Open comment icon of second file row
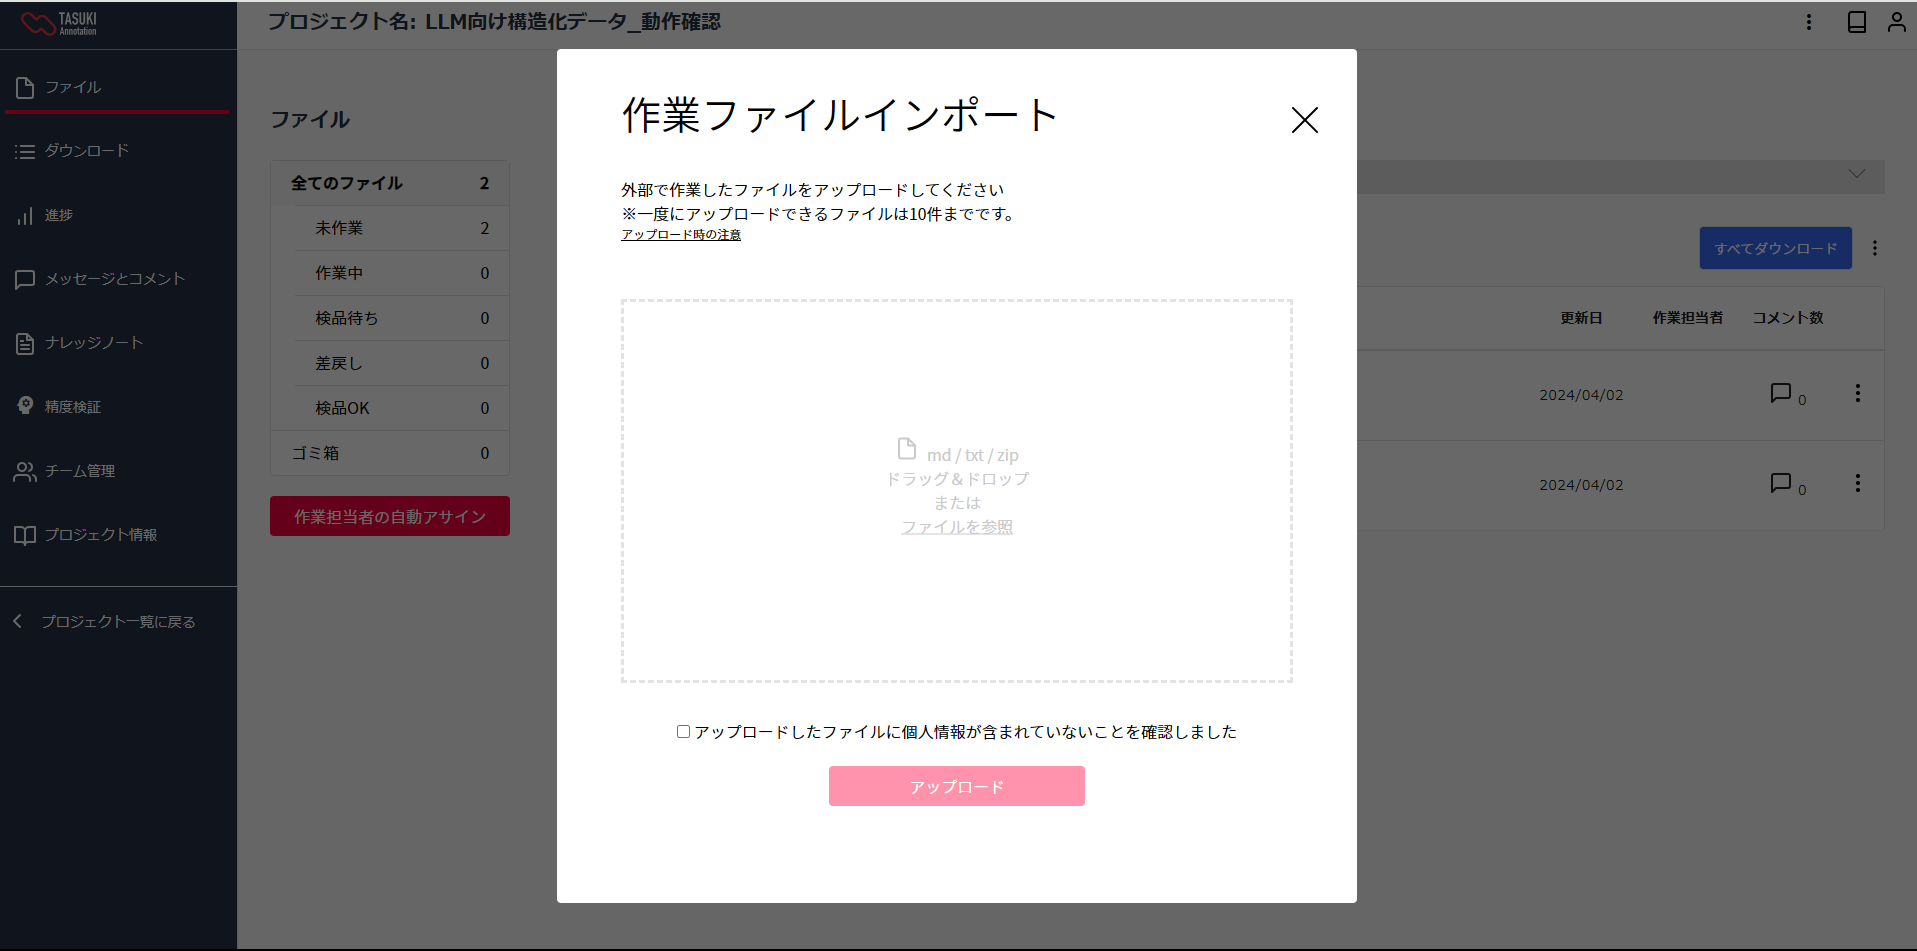This screenshot has height=951, width=1917. (1780, 483)
